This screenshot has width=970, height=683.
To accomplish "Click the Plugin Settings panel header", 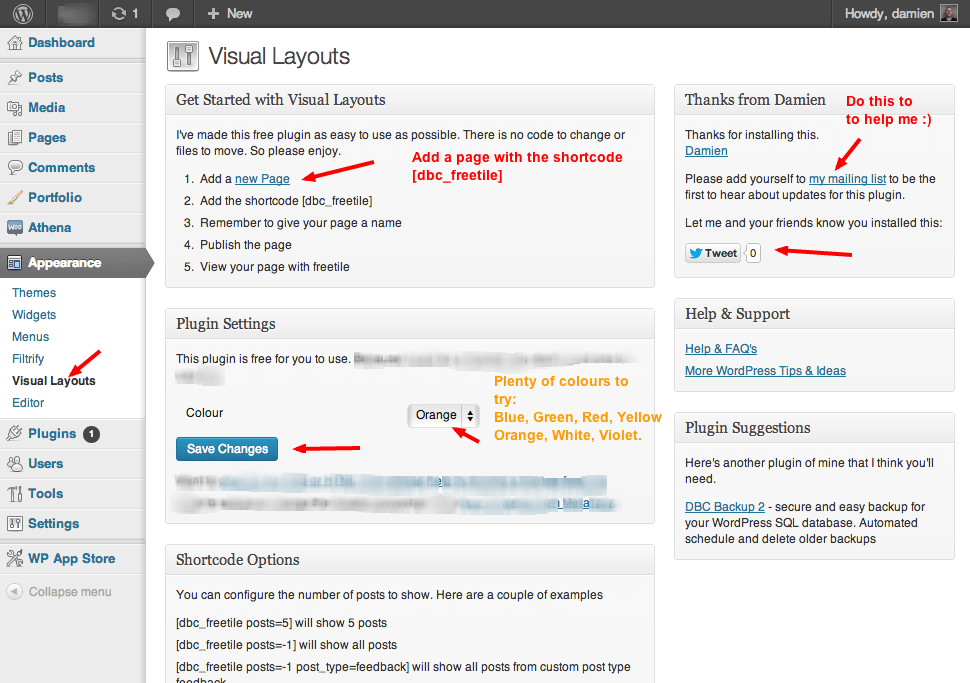I will (x=410, y=324).
